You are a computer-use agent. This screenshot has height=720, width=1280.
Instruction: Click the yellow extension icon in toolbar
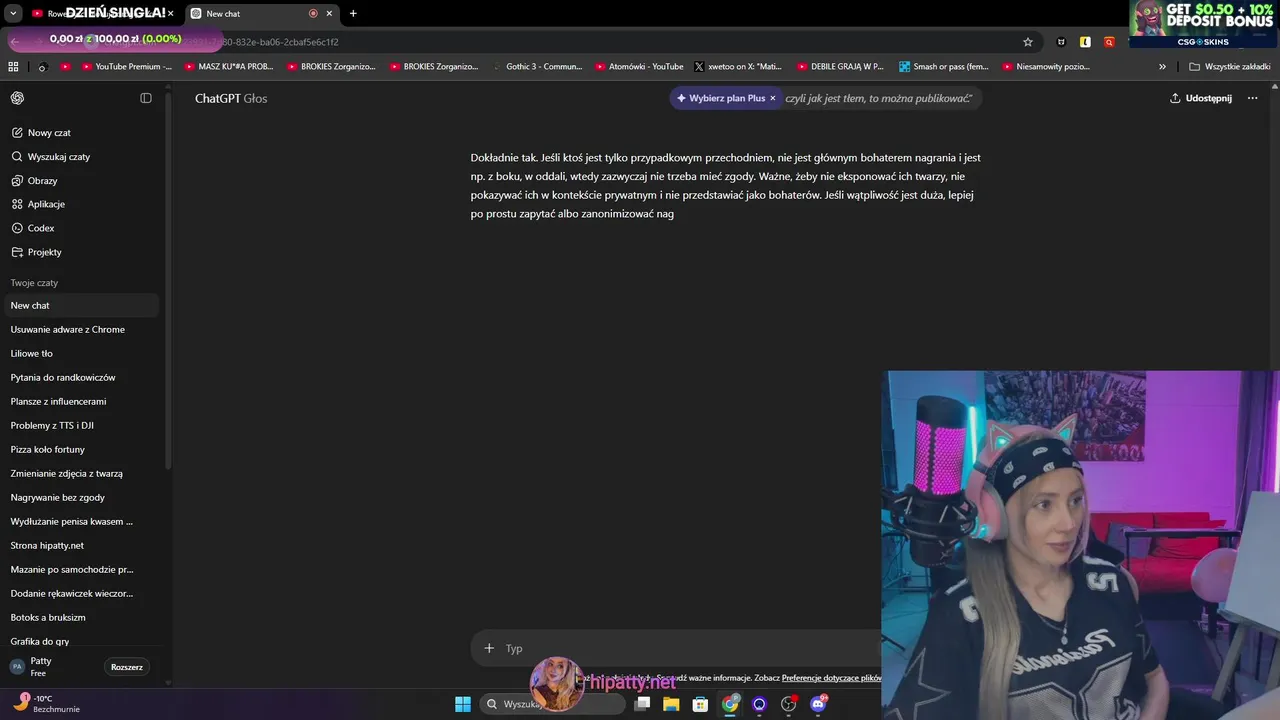pyautogui.click(x=1085, y=42)
